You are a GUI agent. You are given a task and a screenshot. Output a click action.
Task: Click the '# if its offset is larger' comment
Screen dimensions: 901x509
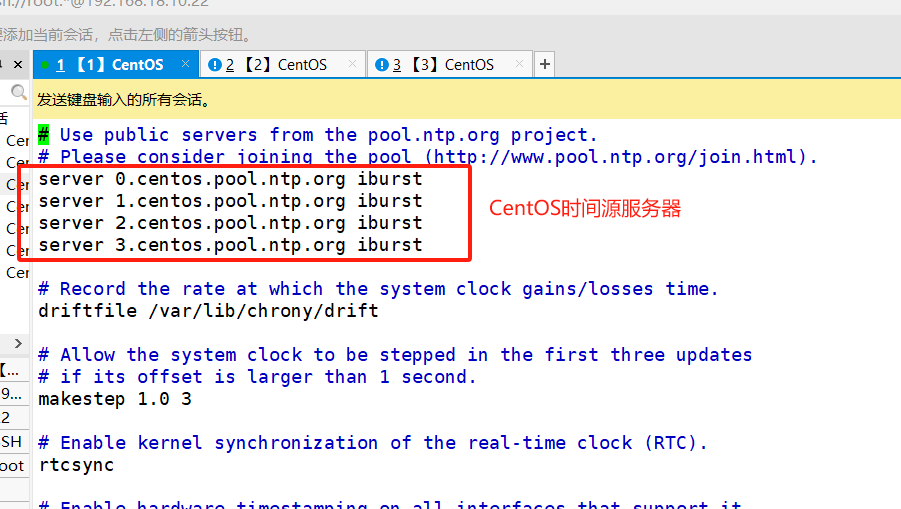tap(257, 377)
